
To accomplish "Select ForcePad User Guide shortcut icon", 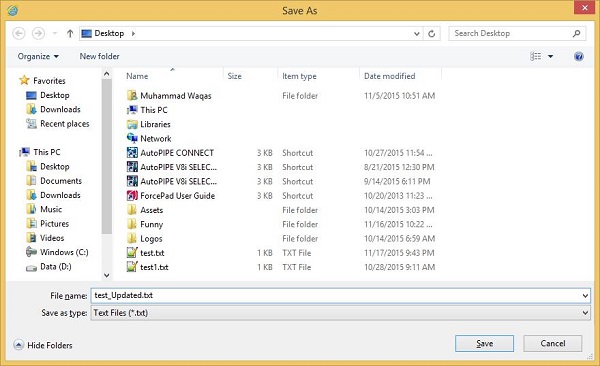I will click(132, 196).
